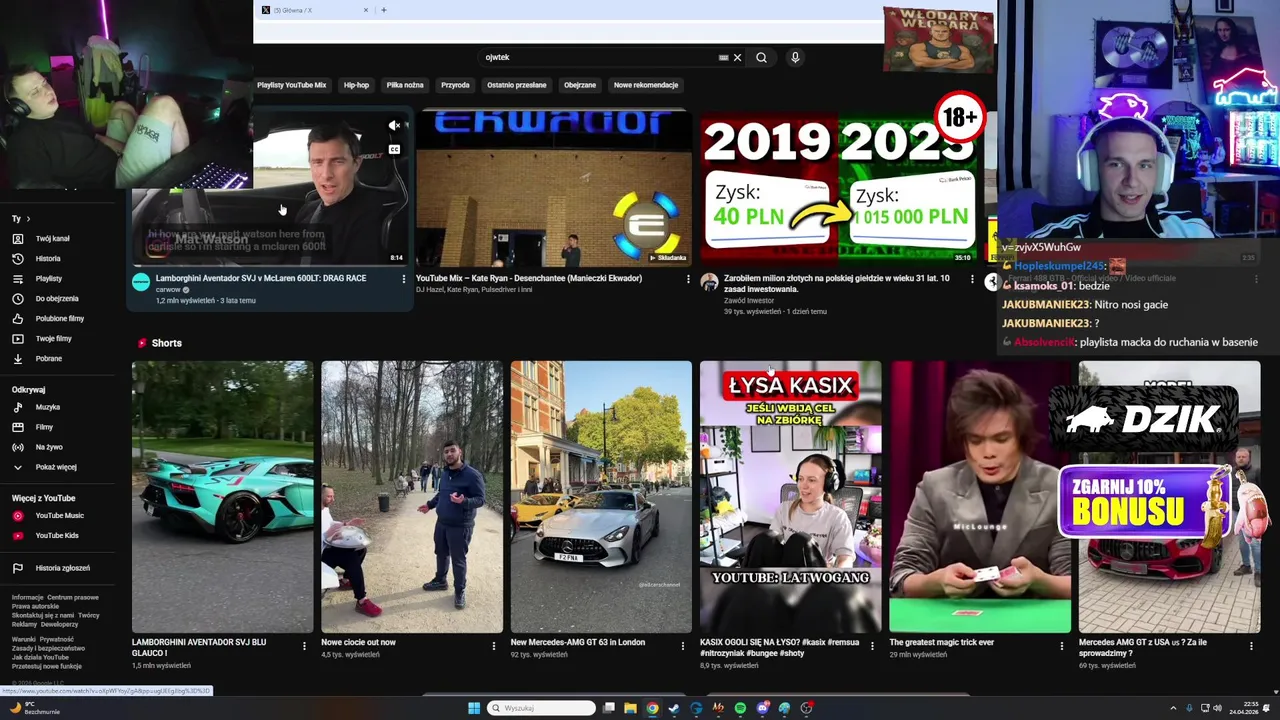1280x720 pixels.
Task: Open Spotify from the taskbar
Action: [740, 708]
